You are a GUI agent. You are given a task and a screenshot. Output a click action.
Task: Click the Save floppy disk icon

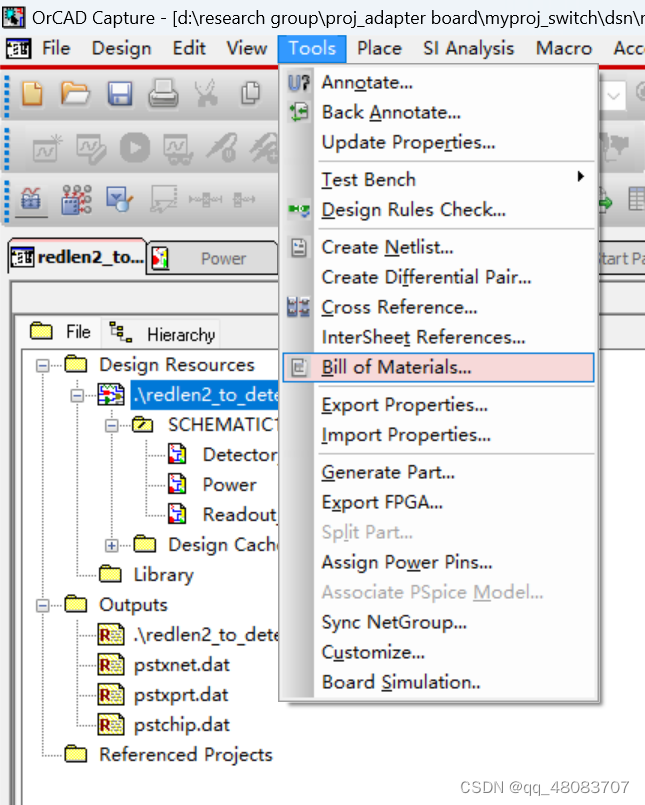pos(120,94)
